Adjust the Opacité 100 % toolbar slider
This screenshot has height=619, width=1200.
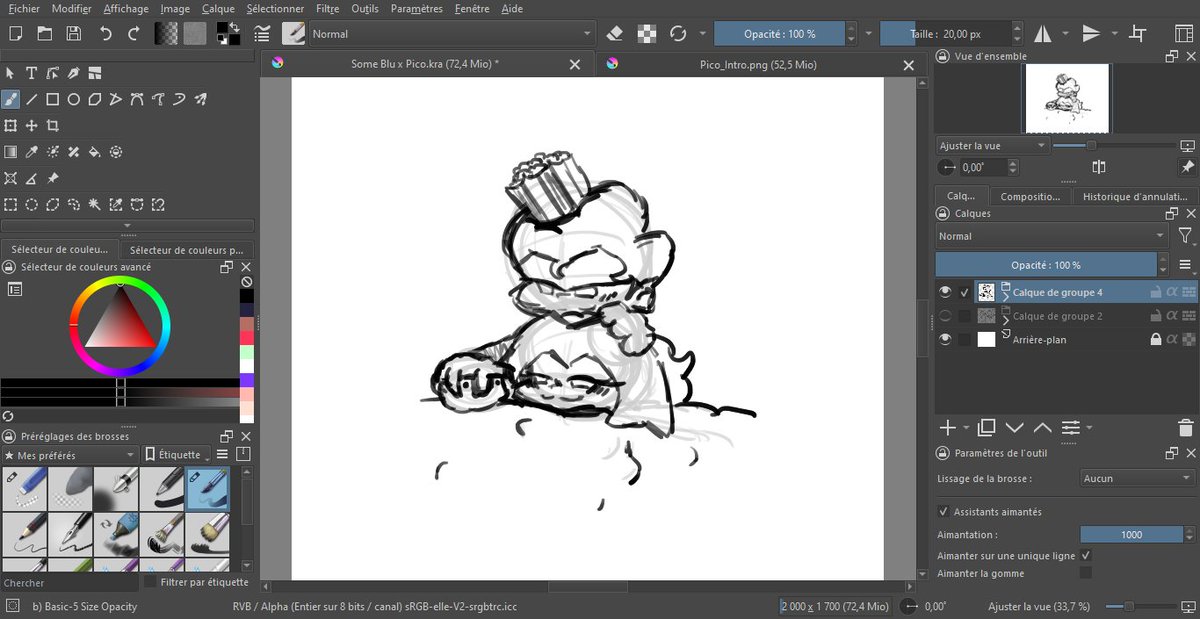[x=779, y=34]
